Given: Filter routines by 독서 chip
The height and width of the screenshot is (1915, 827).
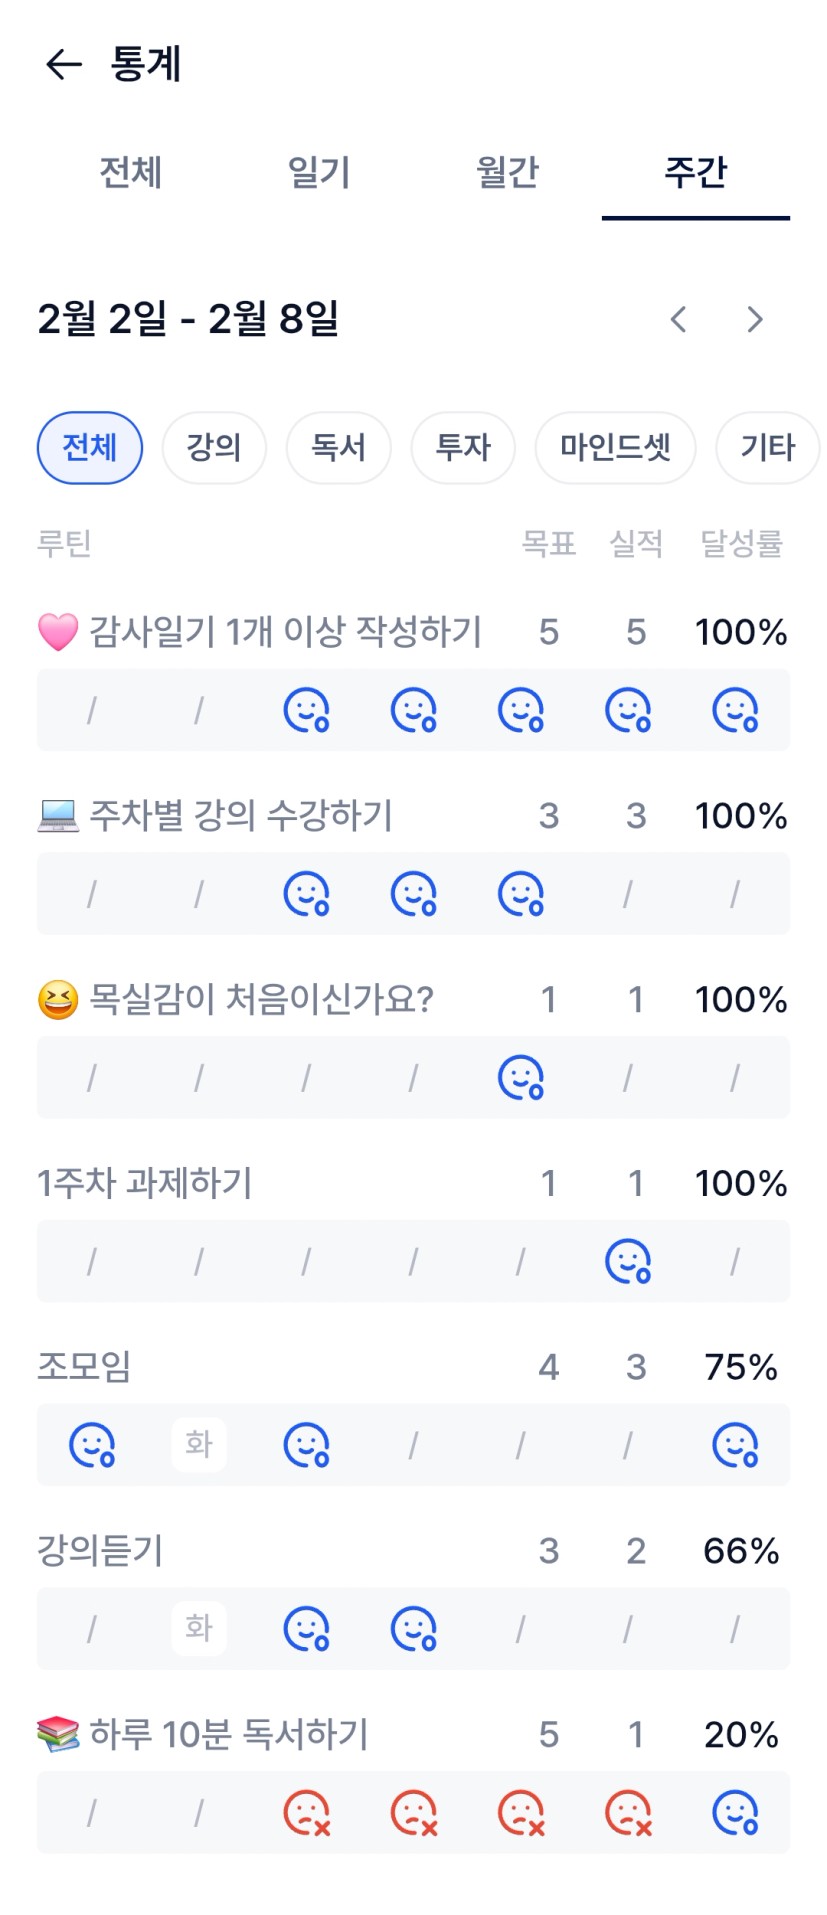Looking at the screenshot, I should (x=338, y=447).
